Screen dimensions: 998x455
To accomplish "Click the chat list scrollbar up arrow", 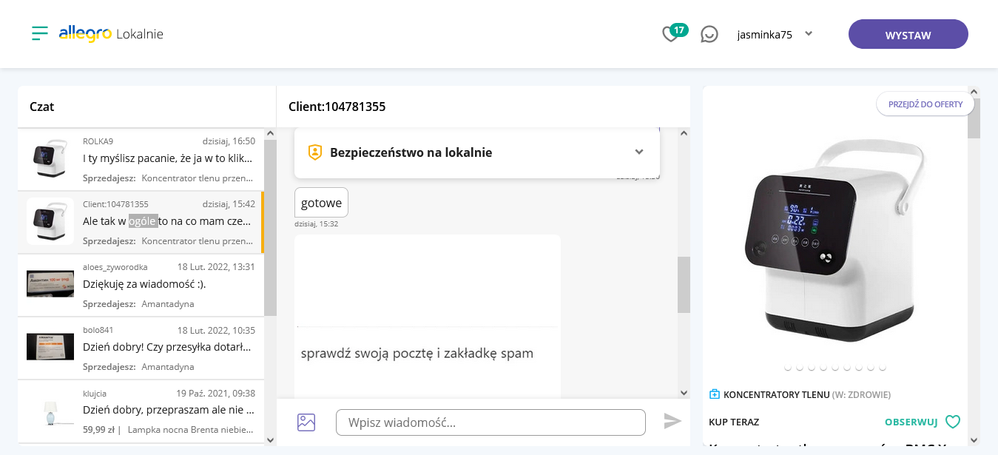I will (x=270, y=134).
